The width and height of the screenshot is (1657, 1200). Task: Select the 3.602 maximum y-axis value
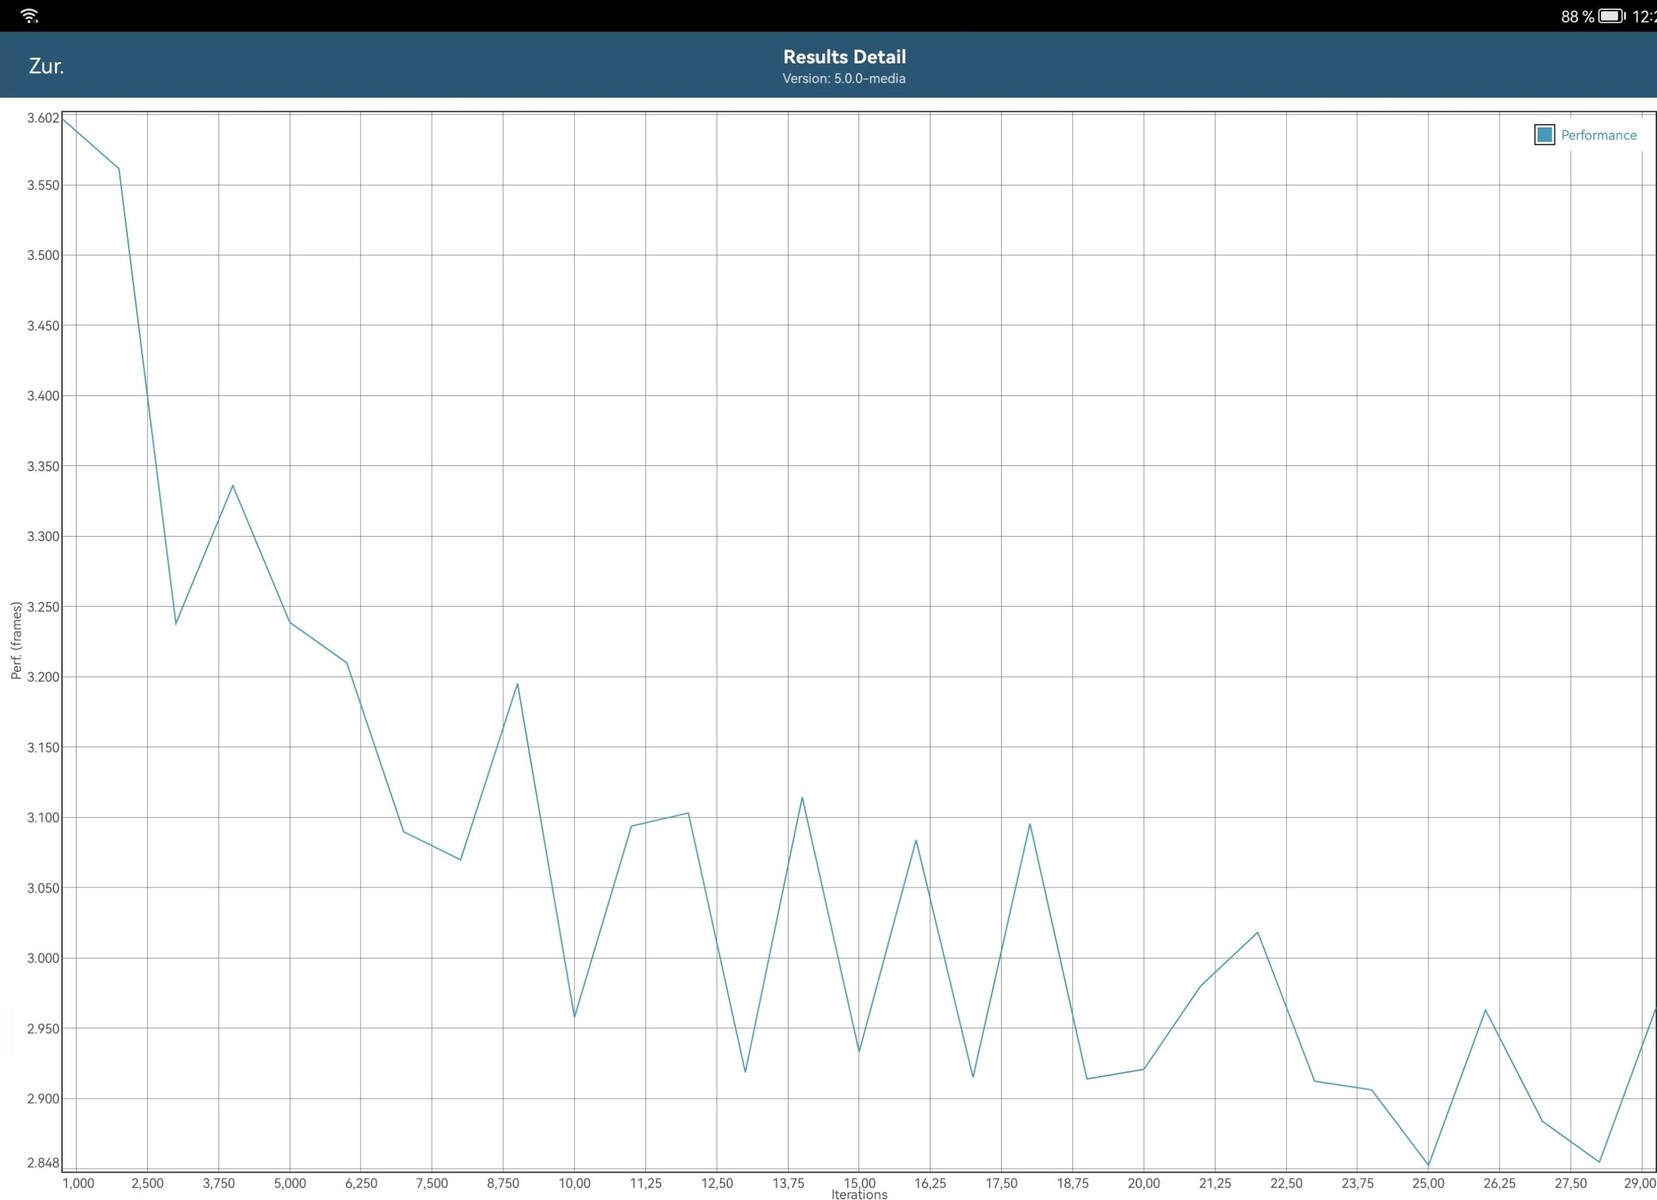(x=43, y=118)
